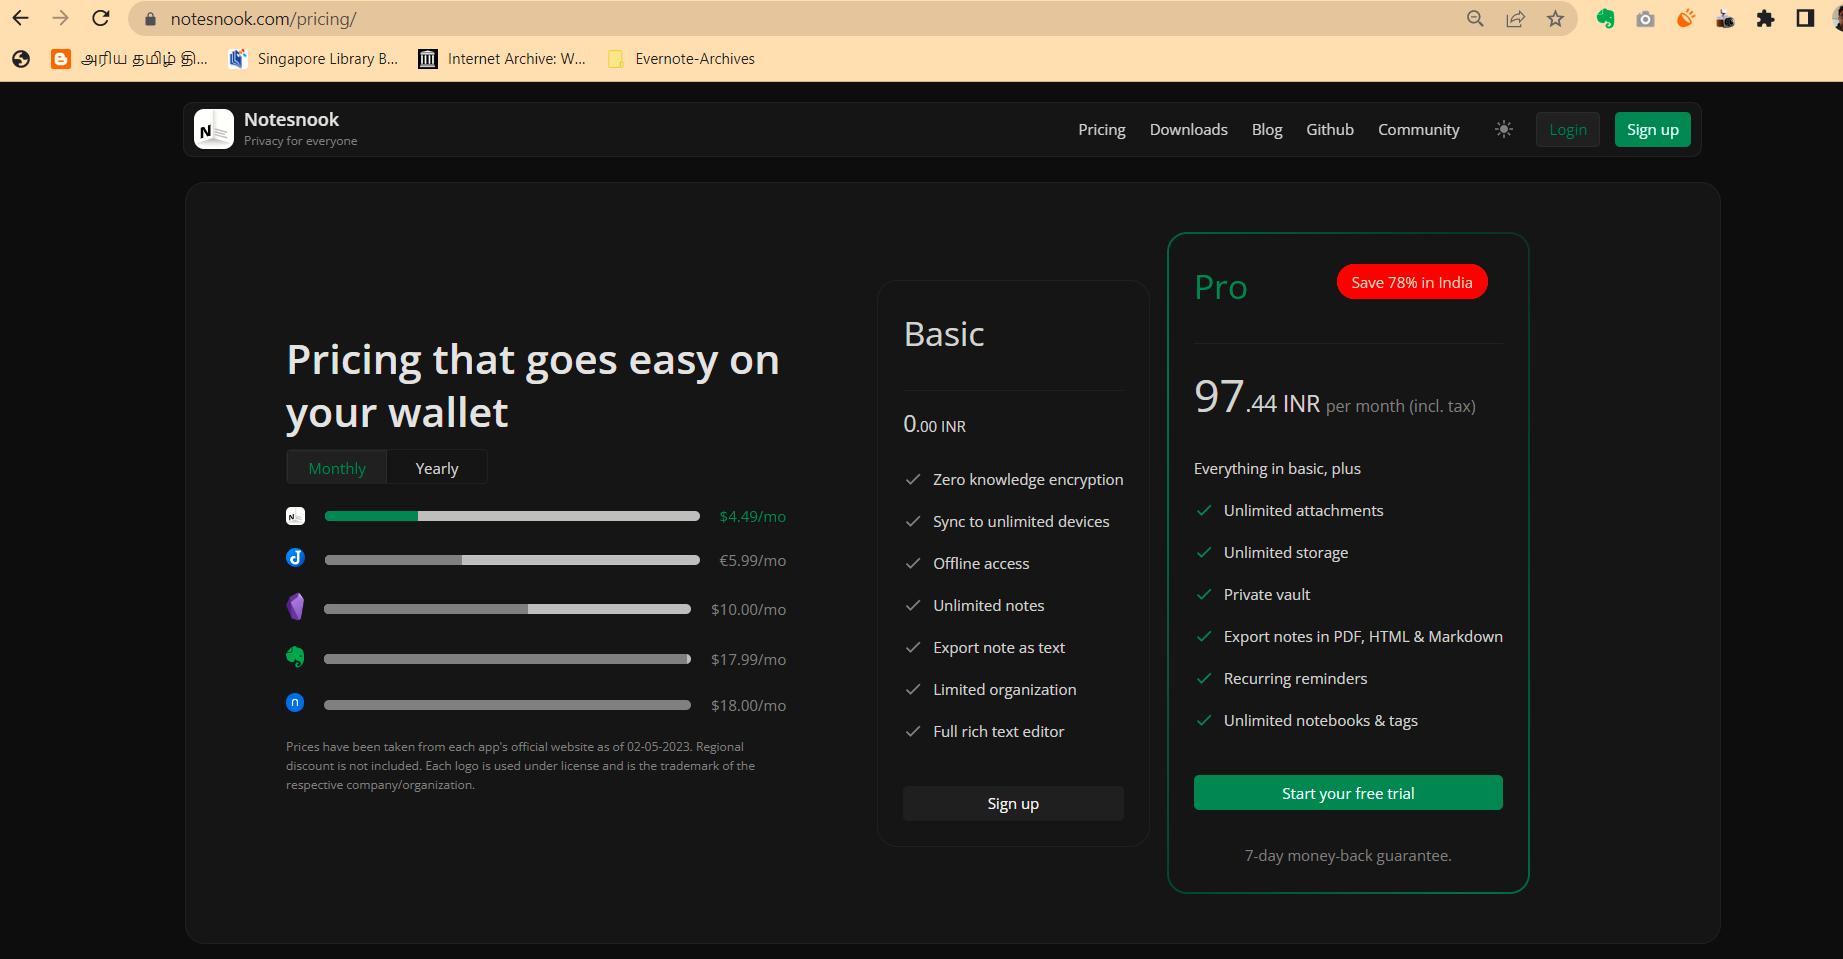This screenshot has width=1843, height=959.
Task: Open the Blogger Tamil bookmark
Action: (130, 59)
